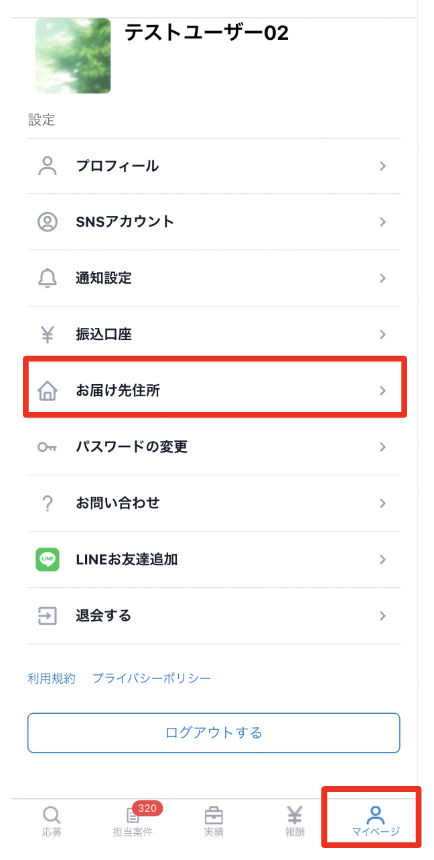The image size is (434, 860).
Task: Open chevron on the プロフィール row
Action: 383,166
